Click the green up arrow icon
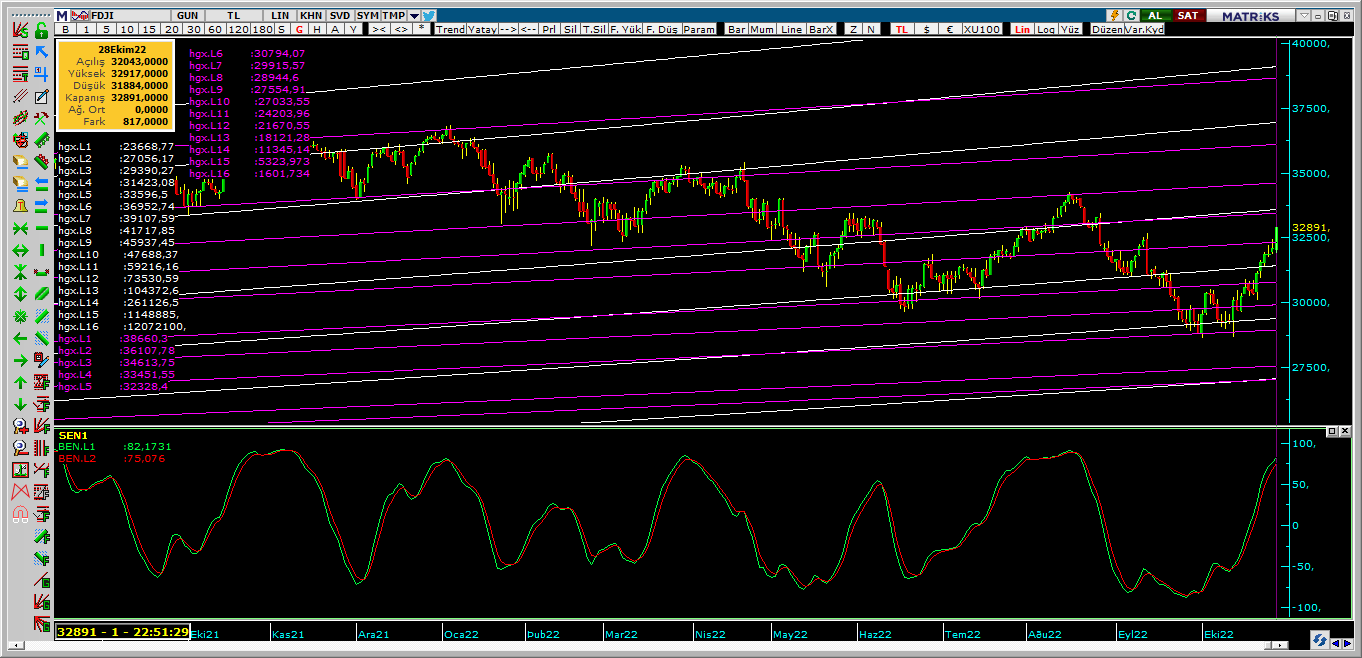This screenshot has height=658, width=1362. 20,381
